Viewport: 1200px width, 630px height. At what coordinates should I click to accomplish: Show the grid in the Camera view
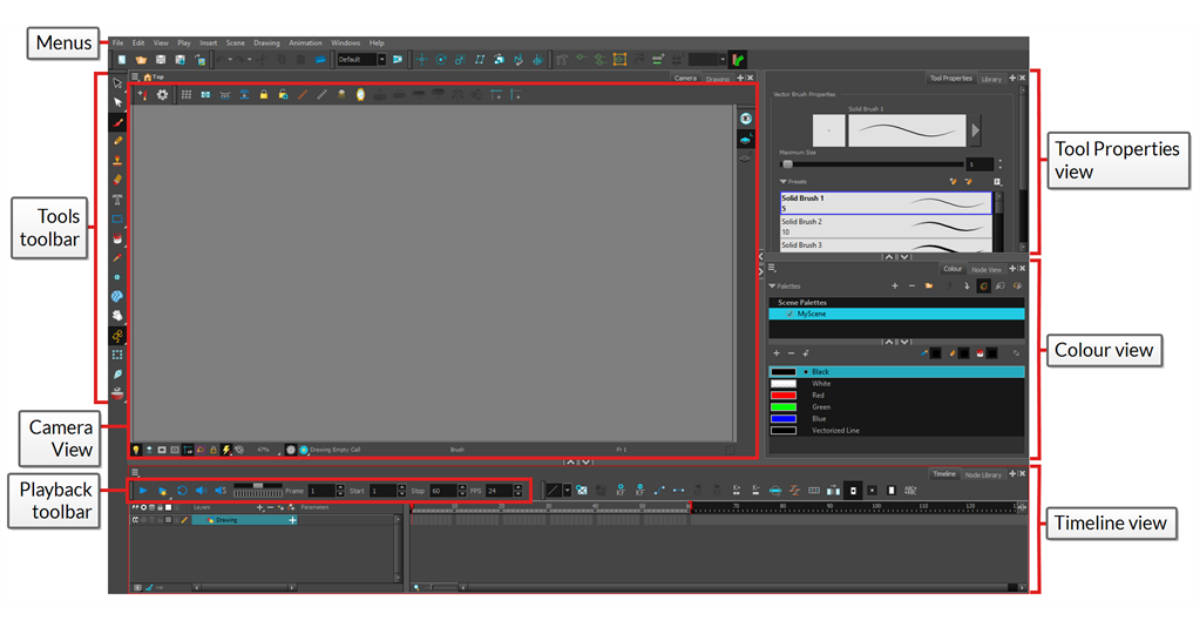coord(187,94)
